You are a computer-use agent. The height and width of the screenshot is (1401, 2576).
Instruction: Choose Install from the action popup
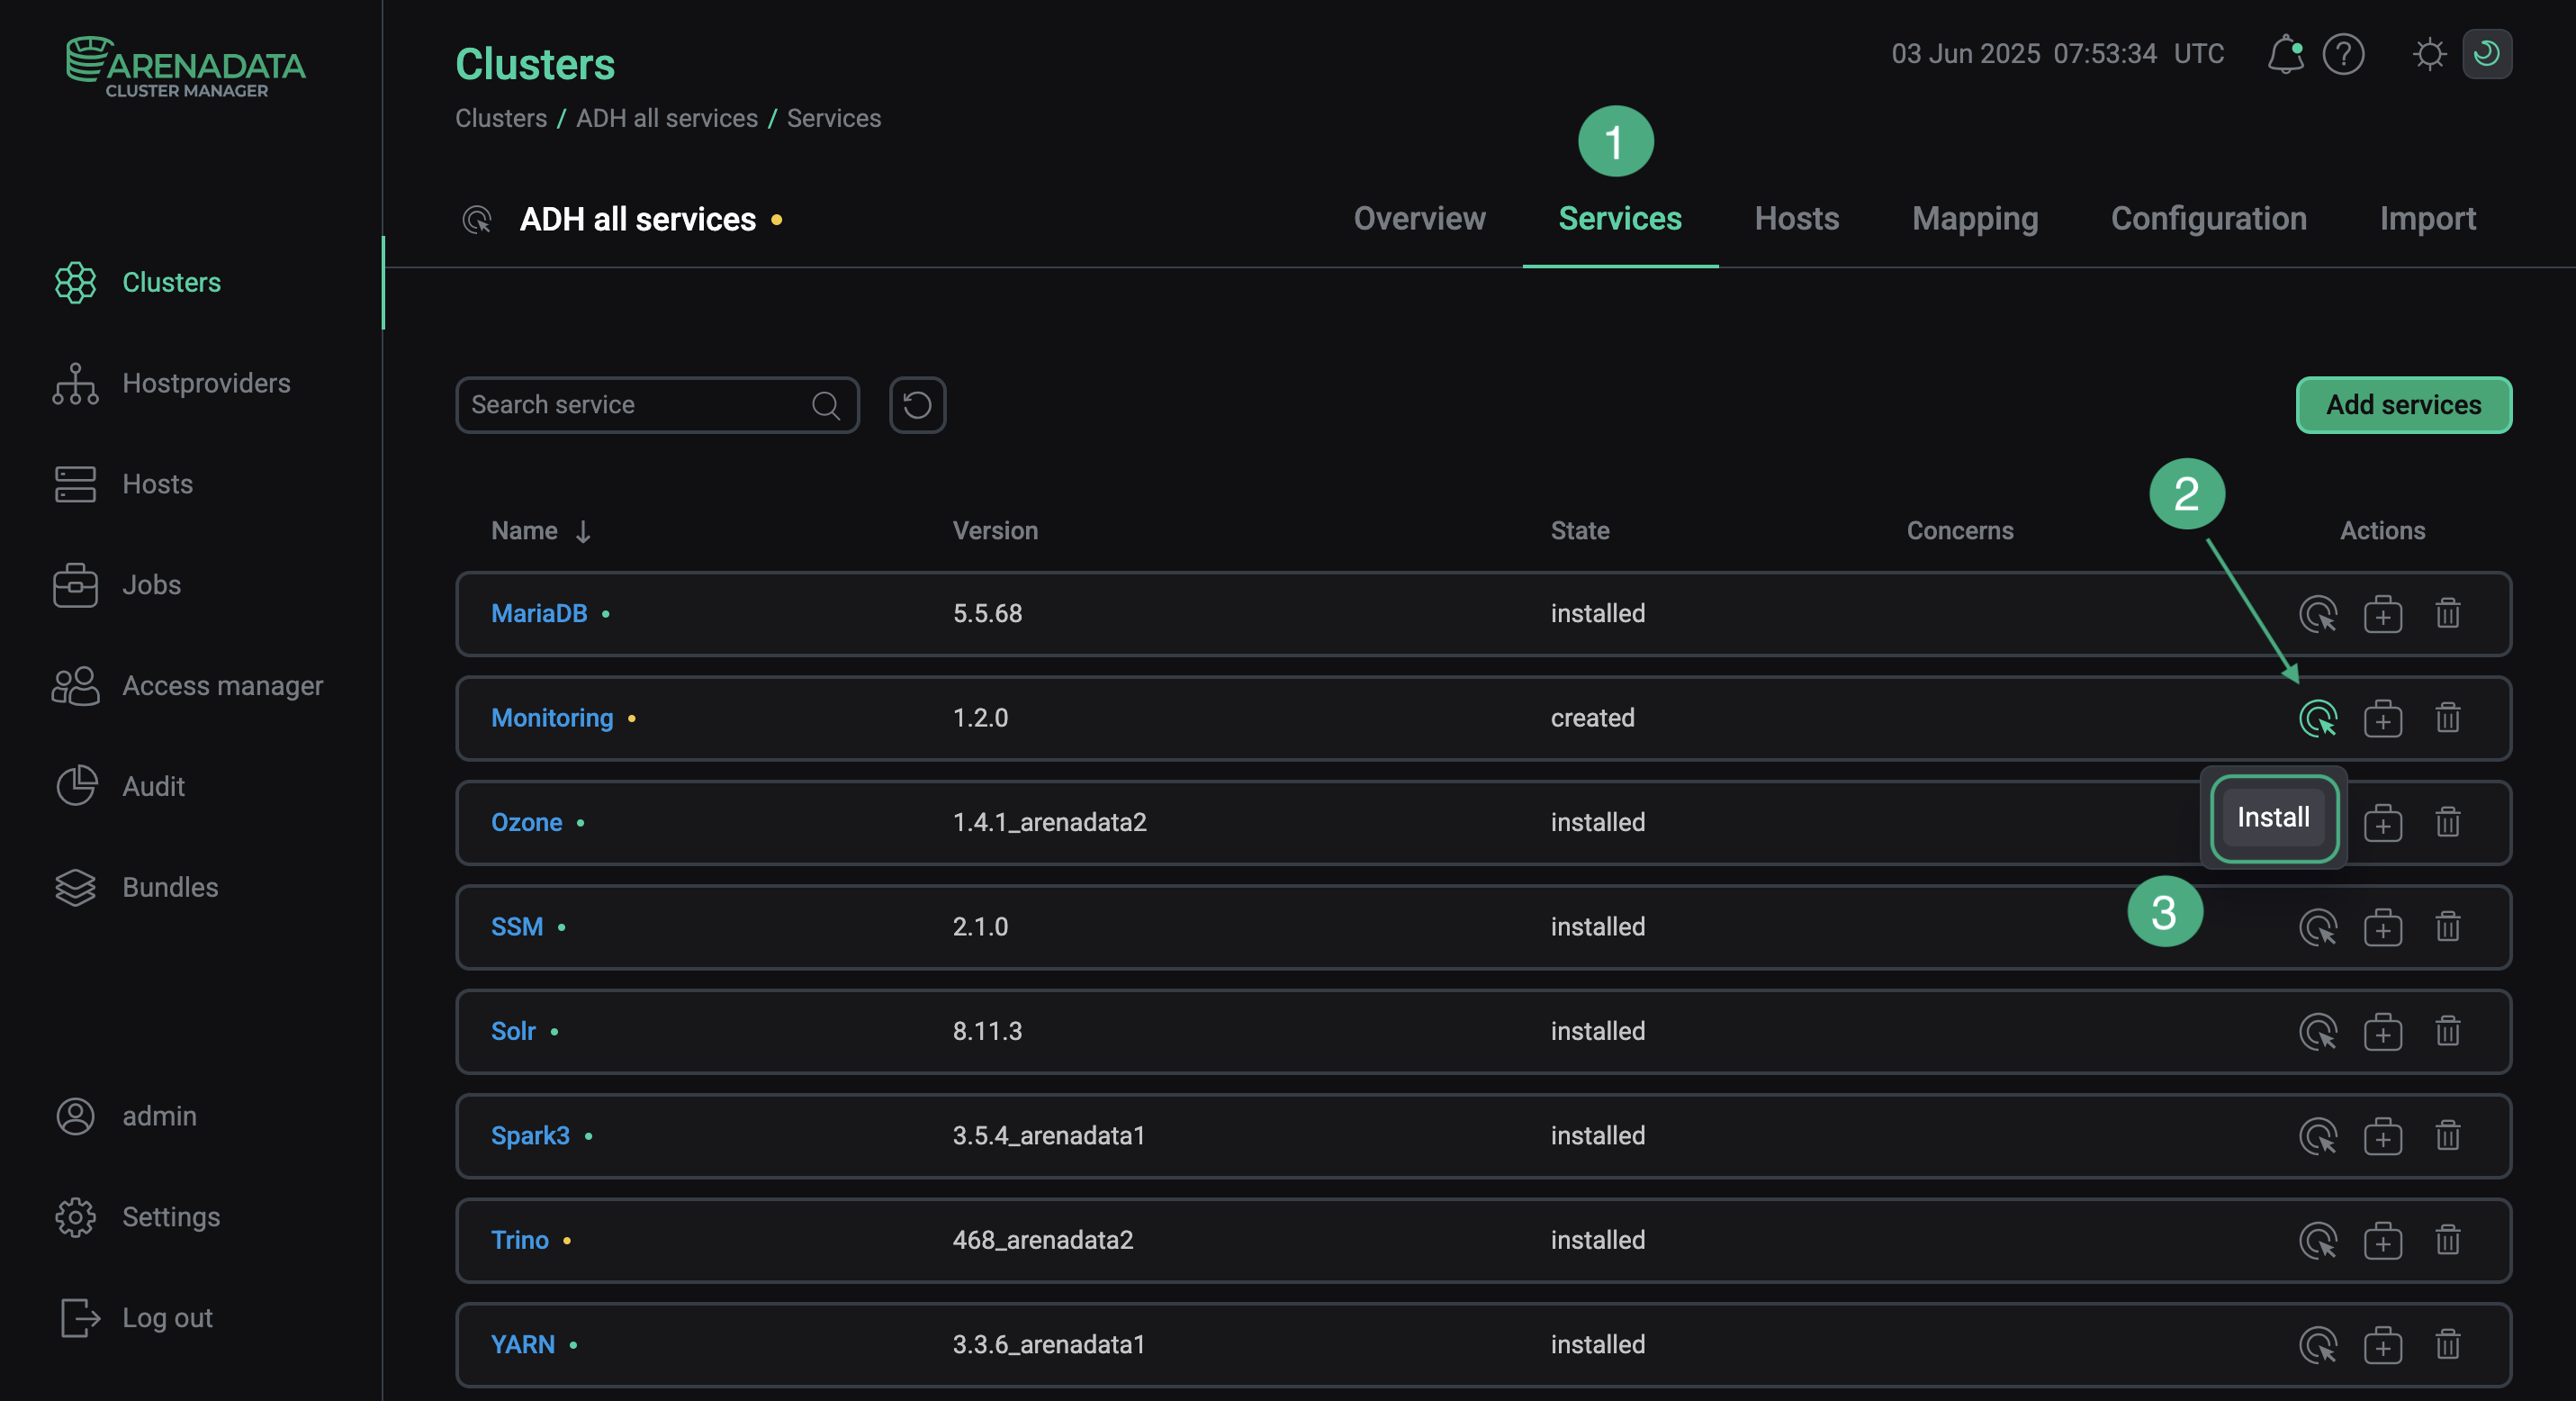pyautogui.click(x=2273, y=818)
